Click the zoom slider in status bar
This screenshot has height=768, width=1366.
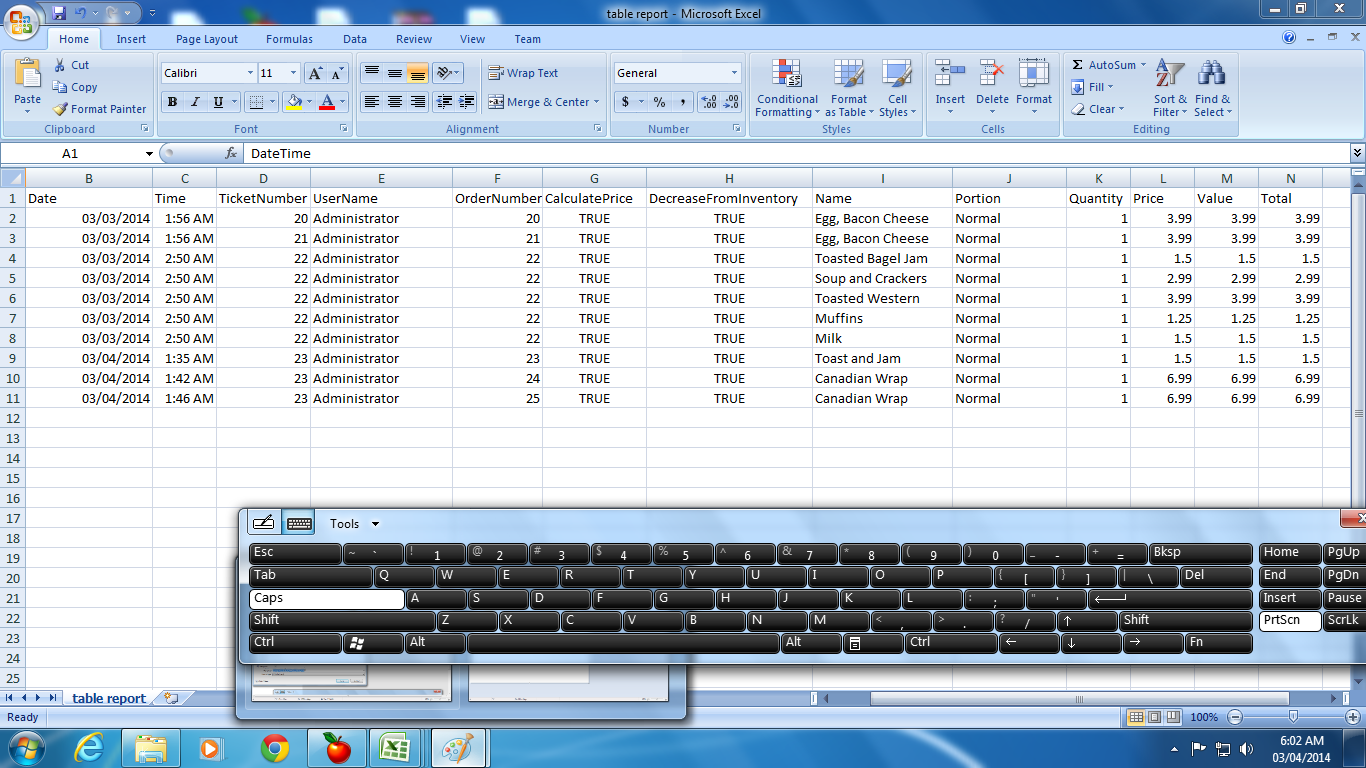[x=1293, y=717]
